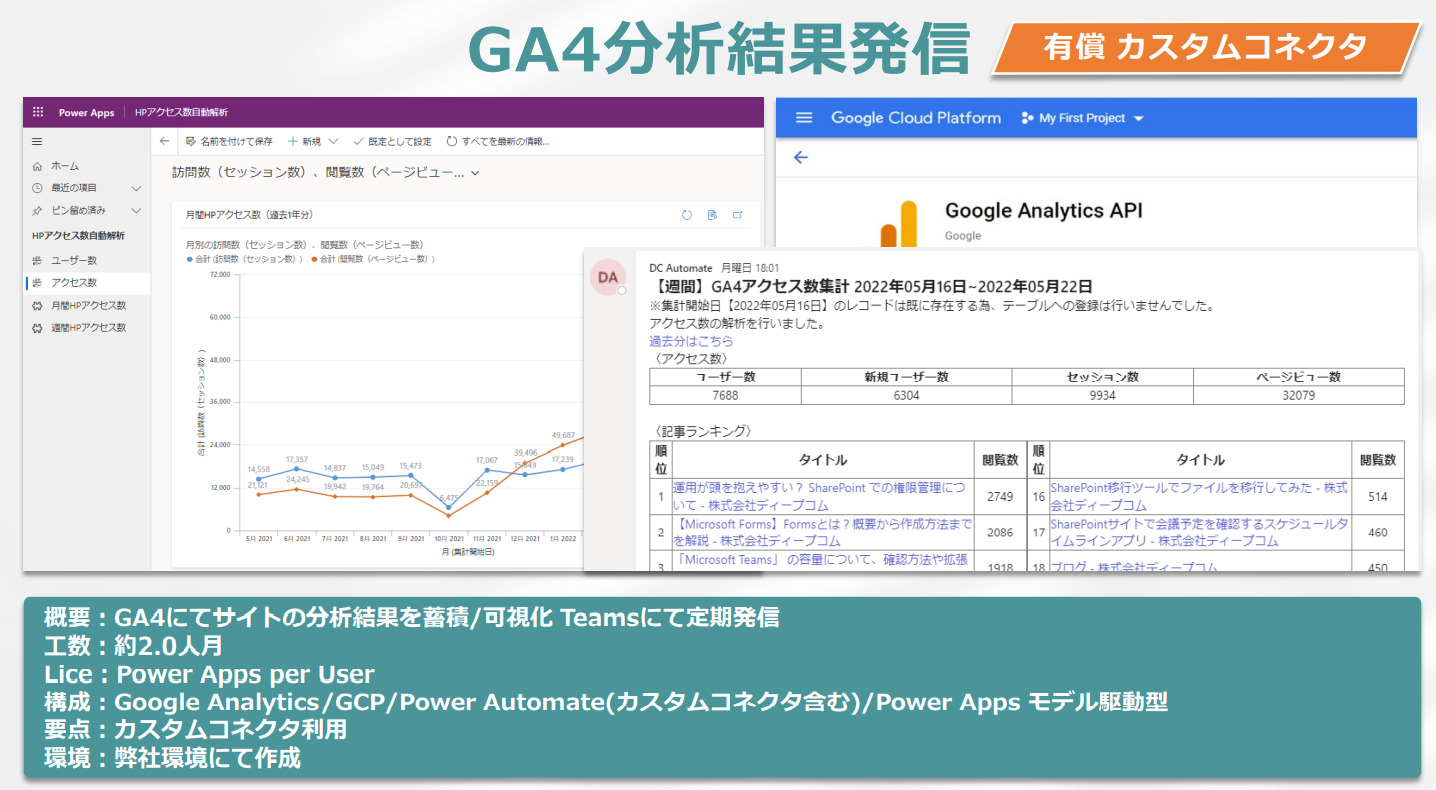Open the 運用が頭を抱えやすい？ SharePoint article link
Viewport: 1436px width, 790px height.
(x=820, y=496)
